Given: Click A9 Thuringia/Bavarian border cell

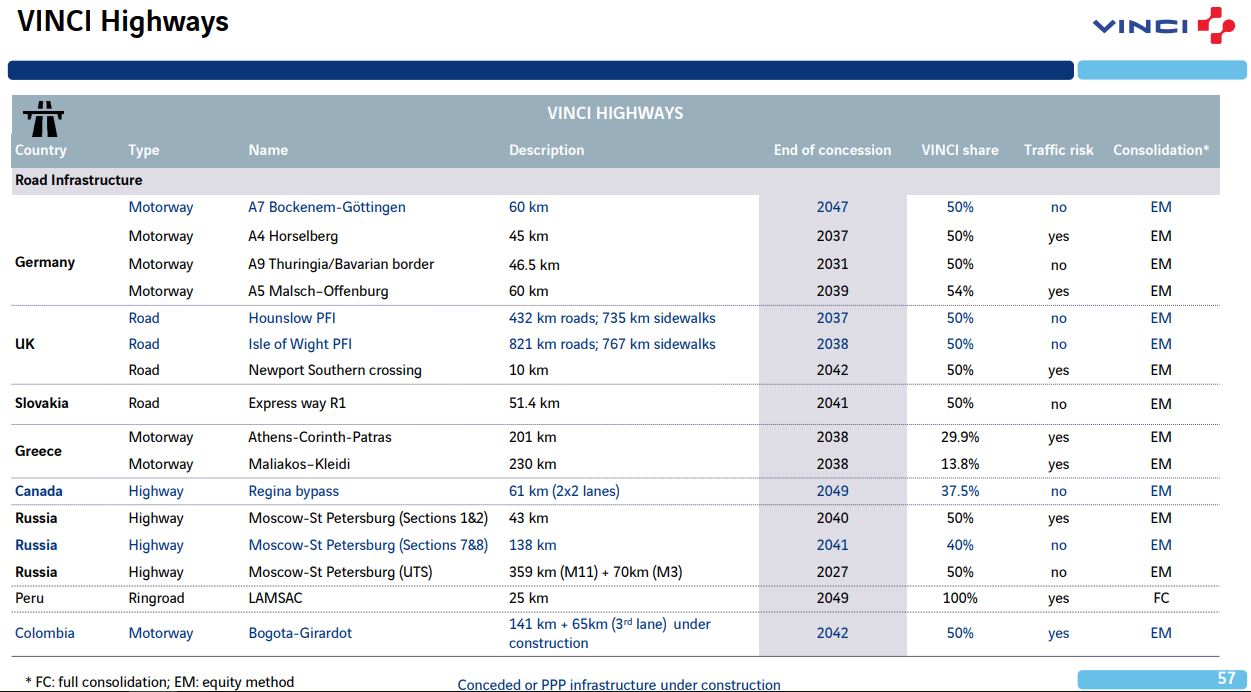Looking at the screenshot, I should click(x=341, y=264).
